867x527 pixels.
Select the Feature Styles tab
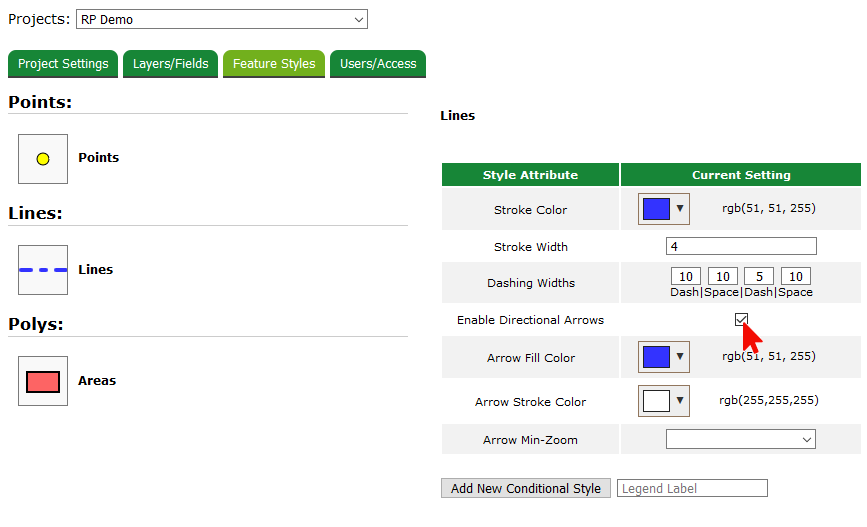coord(274,64)
